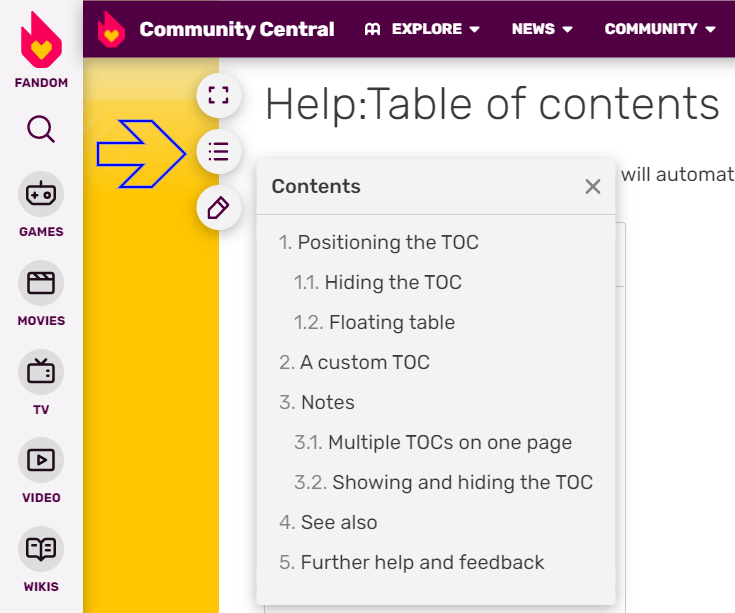735x613 pixels.
Task: Go to A custom TOC section
Action: tap(354, 362)
